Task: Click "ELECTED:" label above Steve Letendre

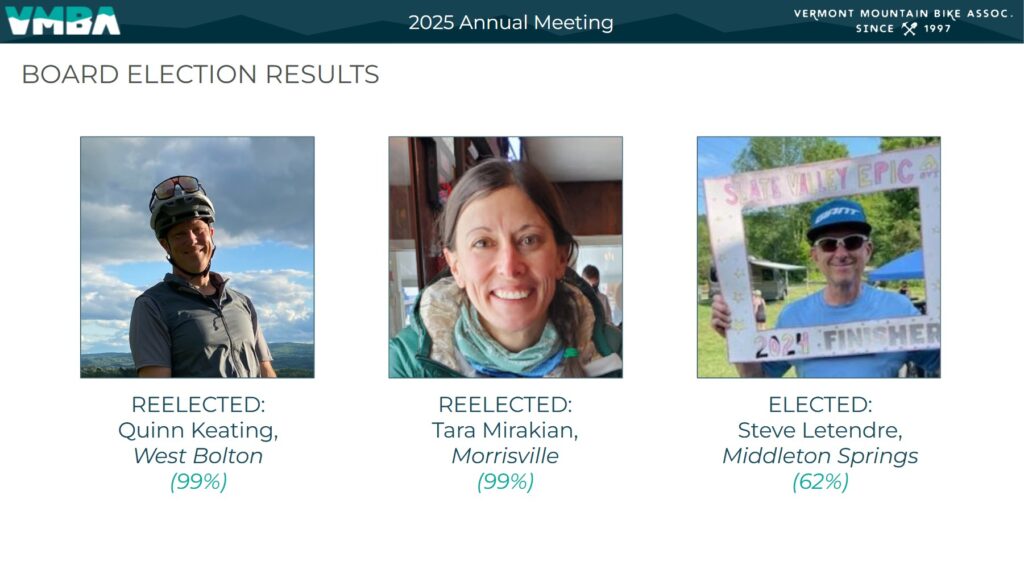Action: (x=820, y=404)
